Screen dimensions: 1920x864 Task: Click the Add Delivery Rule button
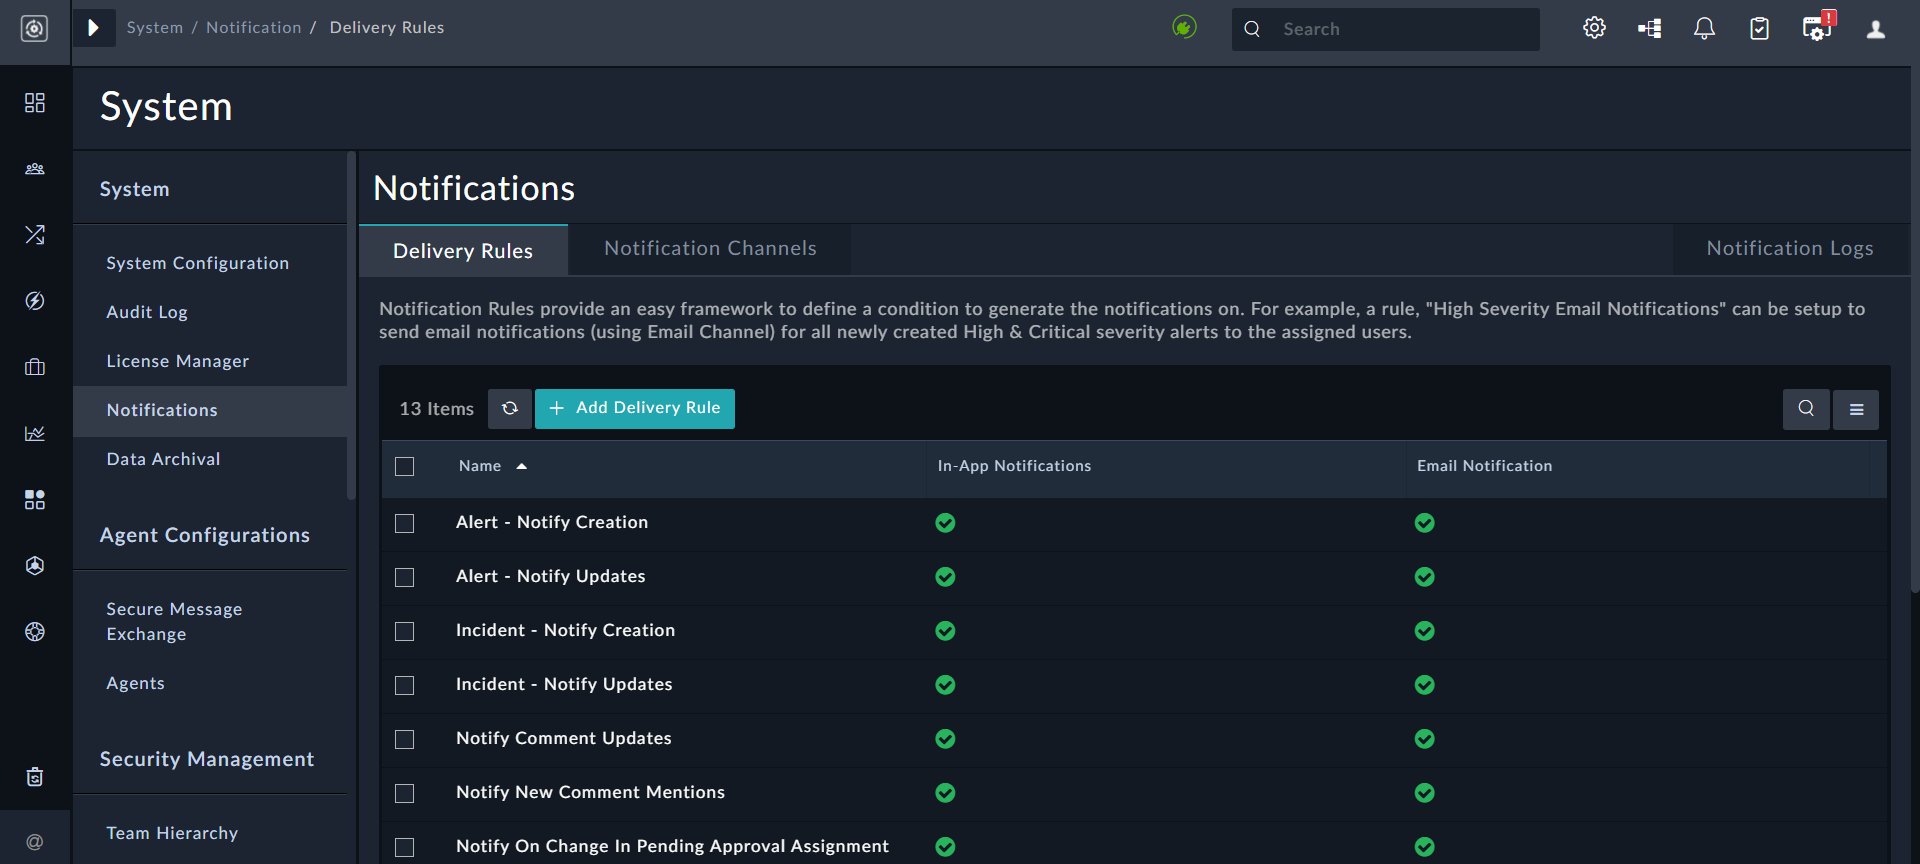pyautogui.click(x=635, y=409)
